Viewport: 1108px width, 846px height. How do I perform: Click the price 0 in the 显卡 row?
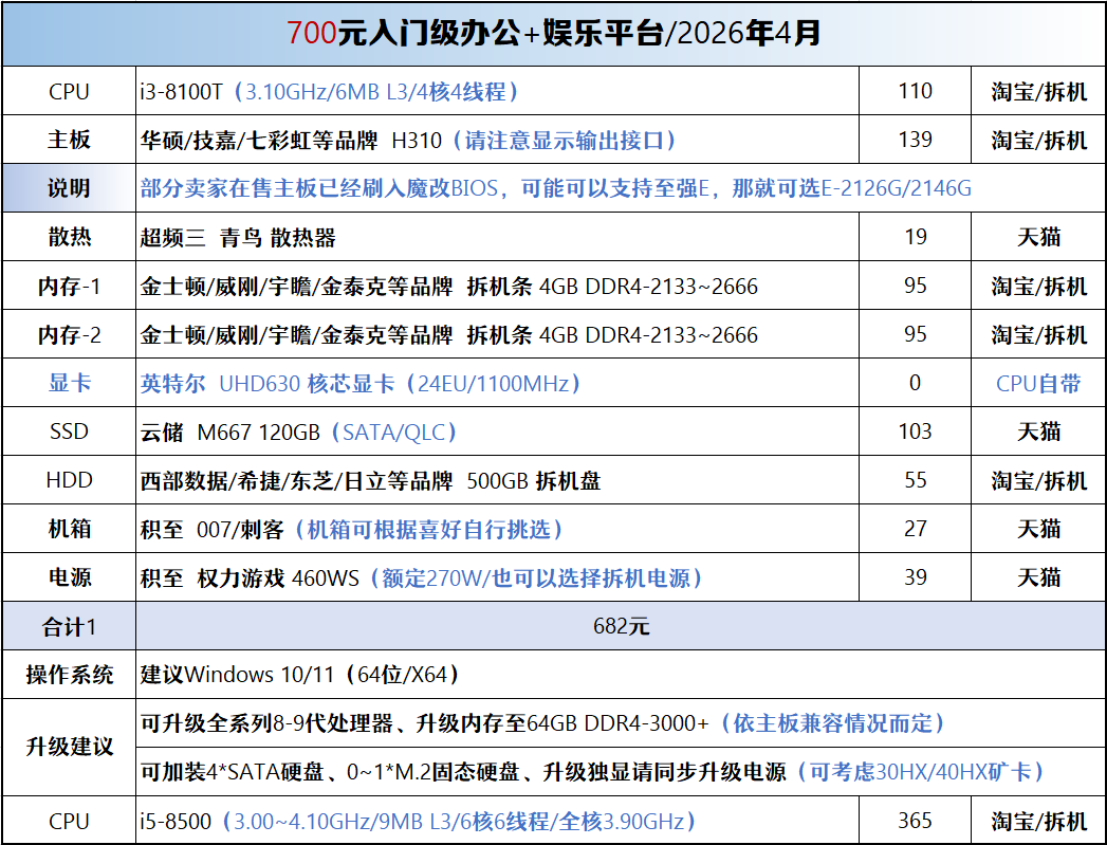(915, 383)
